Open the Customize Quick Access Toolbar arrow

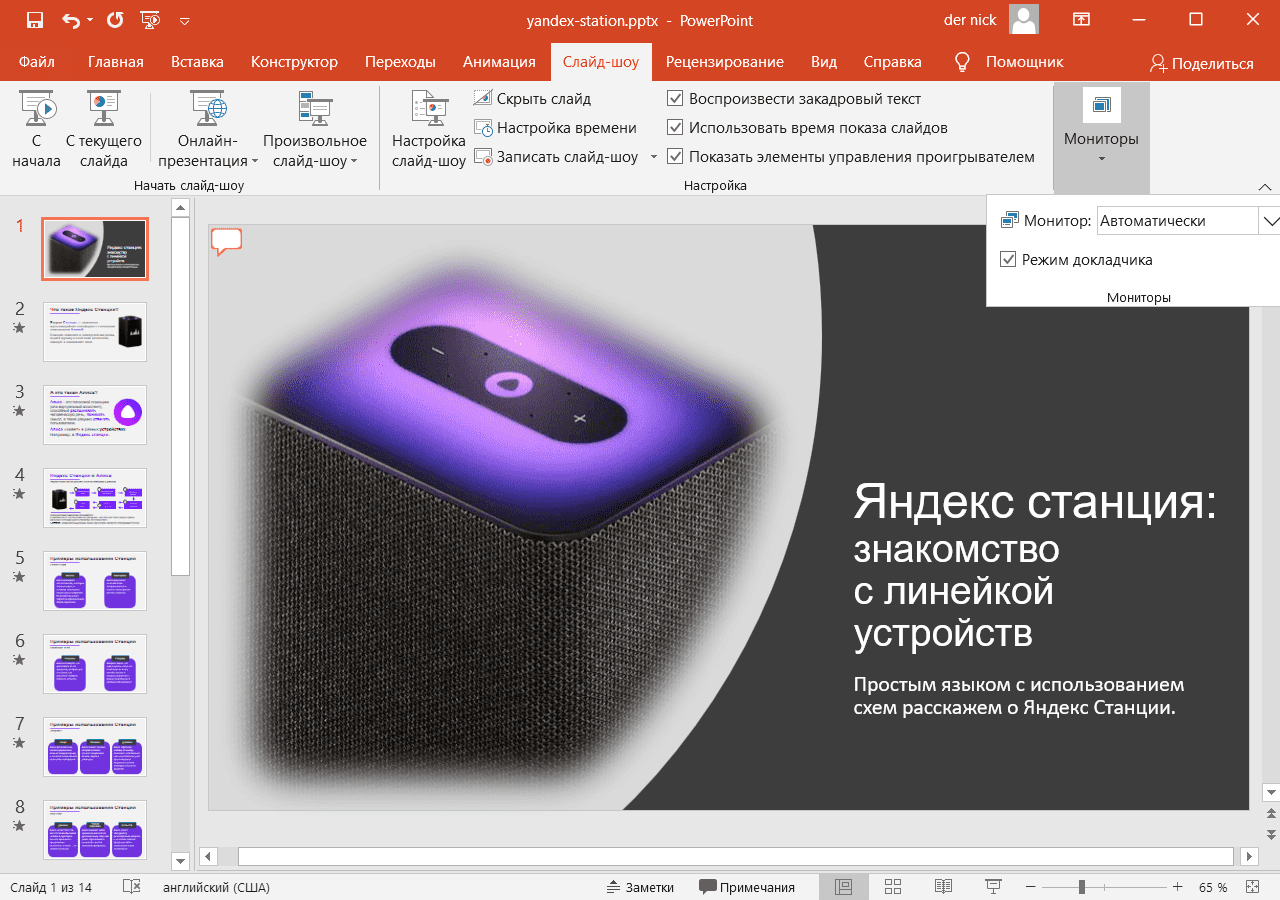[184, 21]
